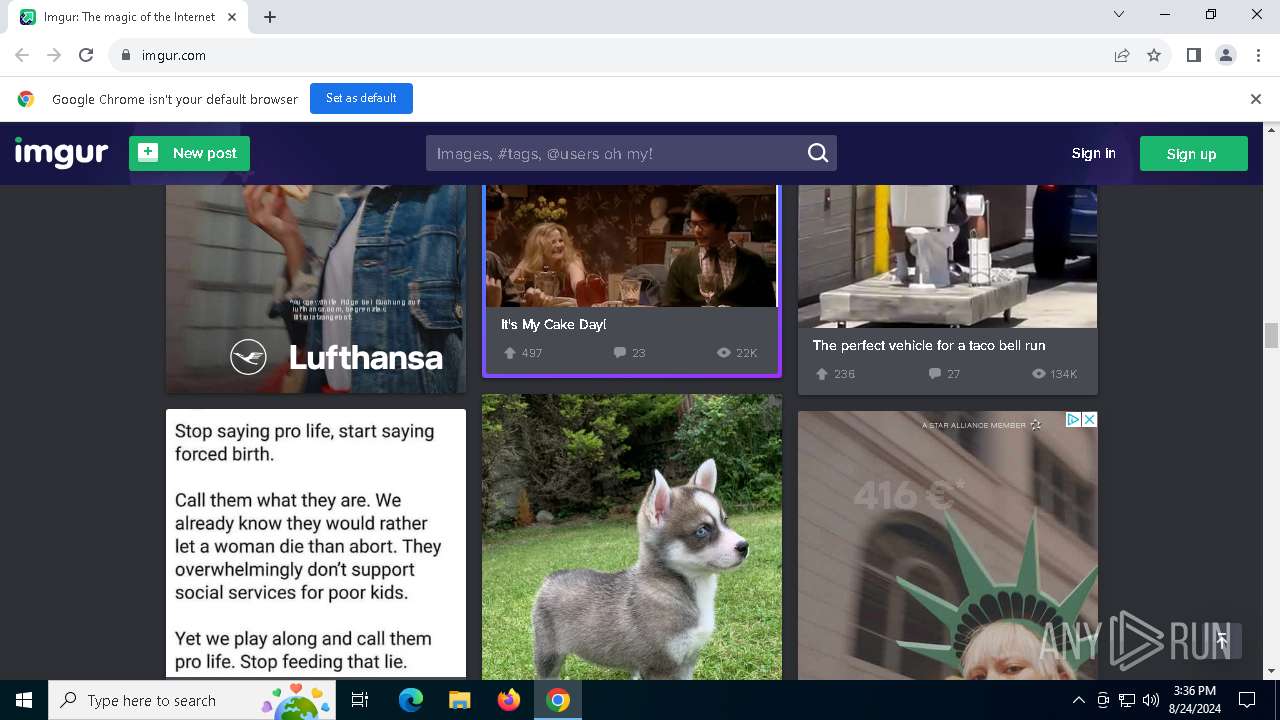Open File Explorer from taskbar
Screen dimensions: 1280x720
coord(459,700)
